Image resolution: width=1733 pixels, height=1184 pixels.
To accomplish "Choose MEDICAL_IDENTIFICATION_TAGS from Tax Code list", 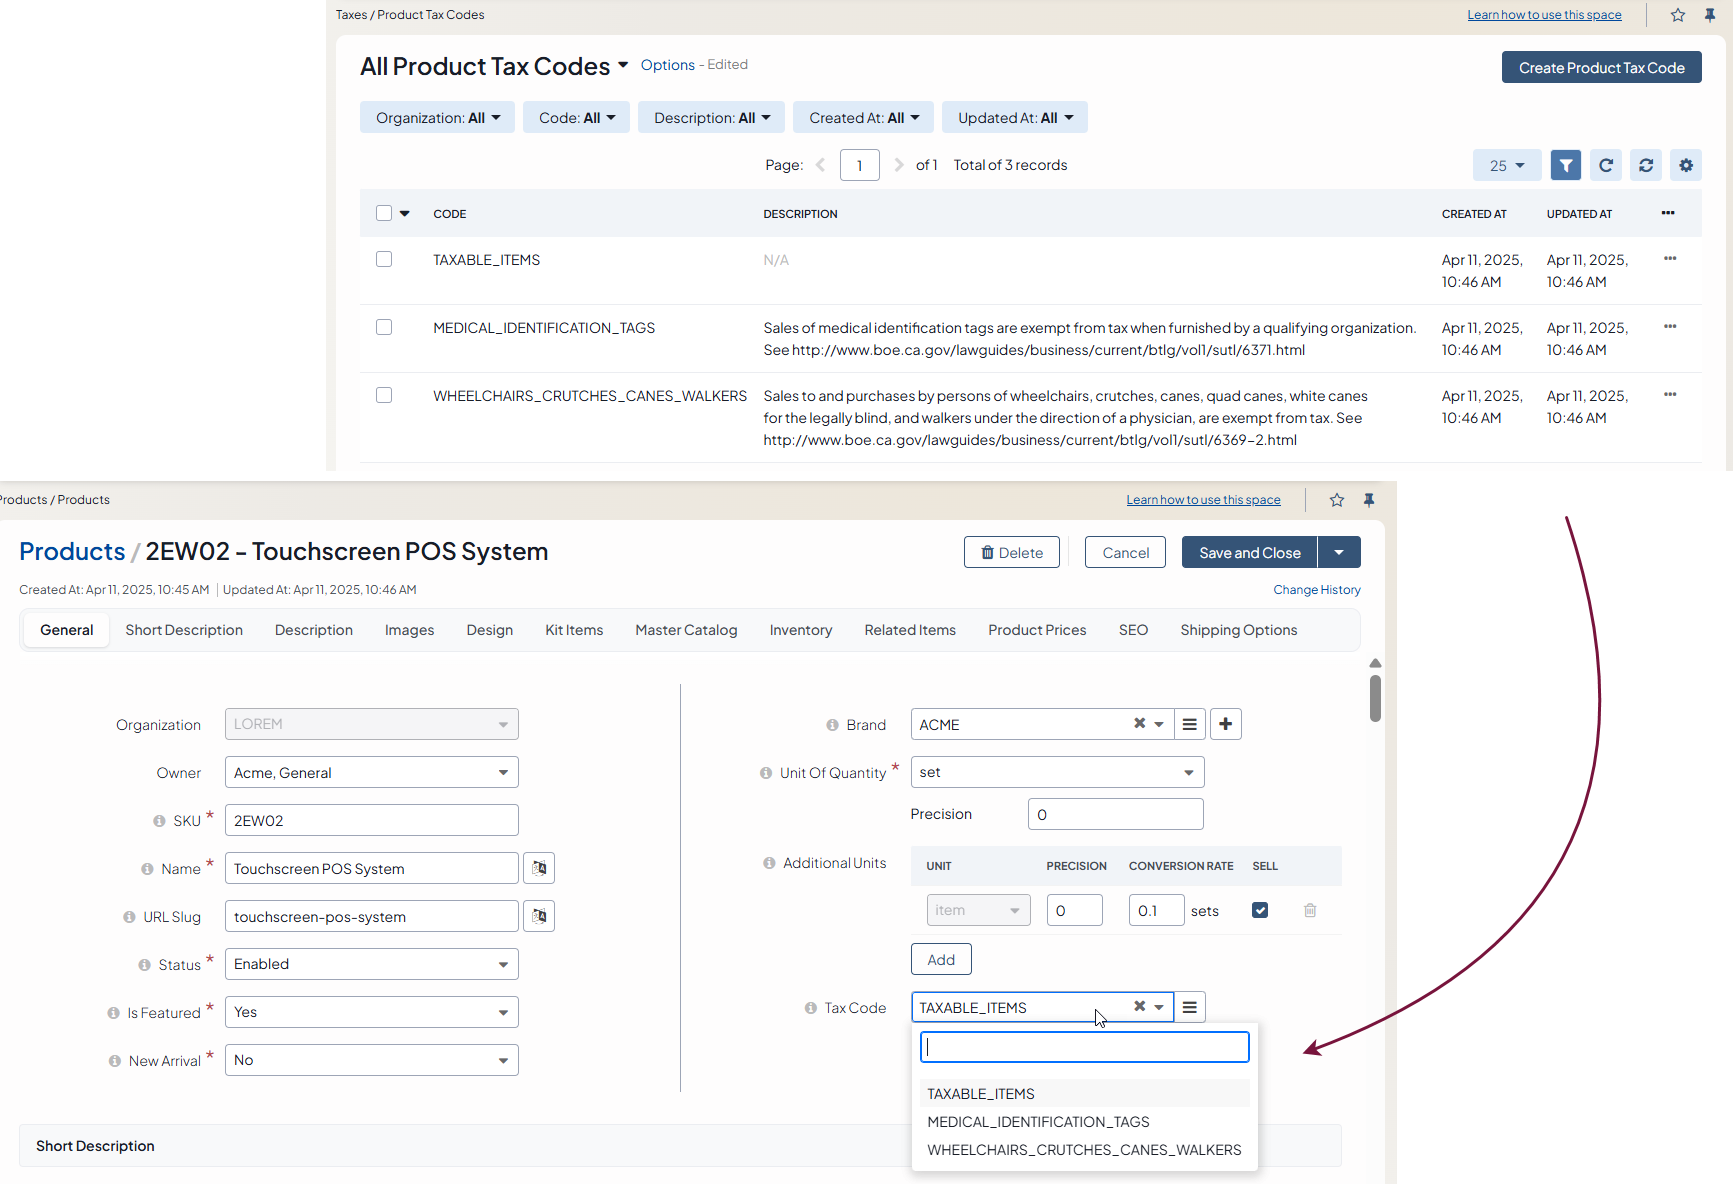I will [x=1038, y=1122].
